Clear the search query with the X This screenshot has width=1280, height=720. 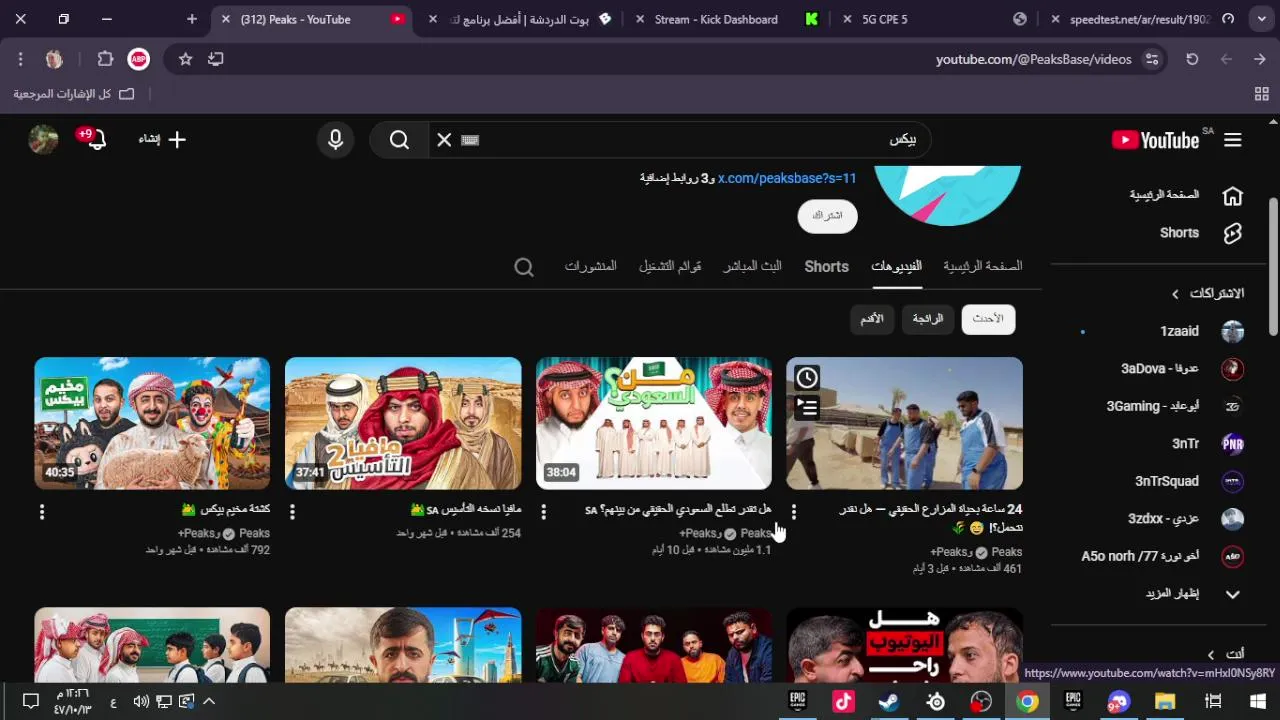pos(444,140)
